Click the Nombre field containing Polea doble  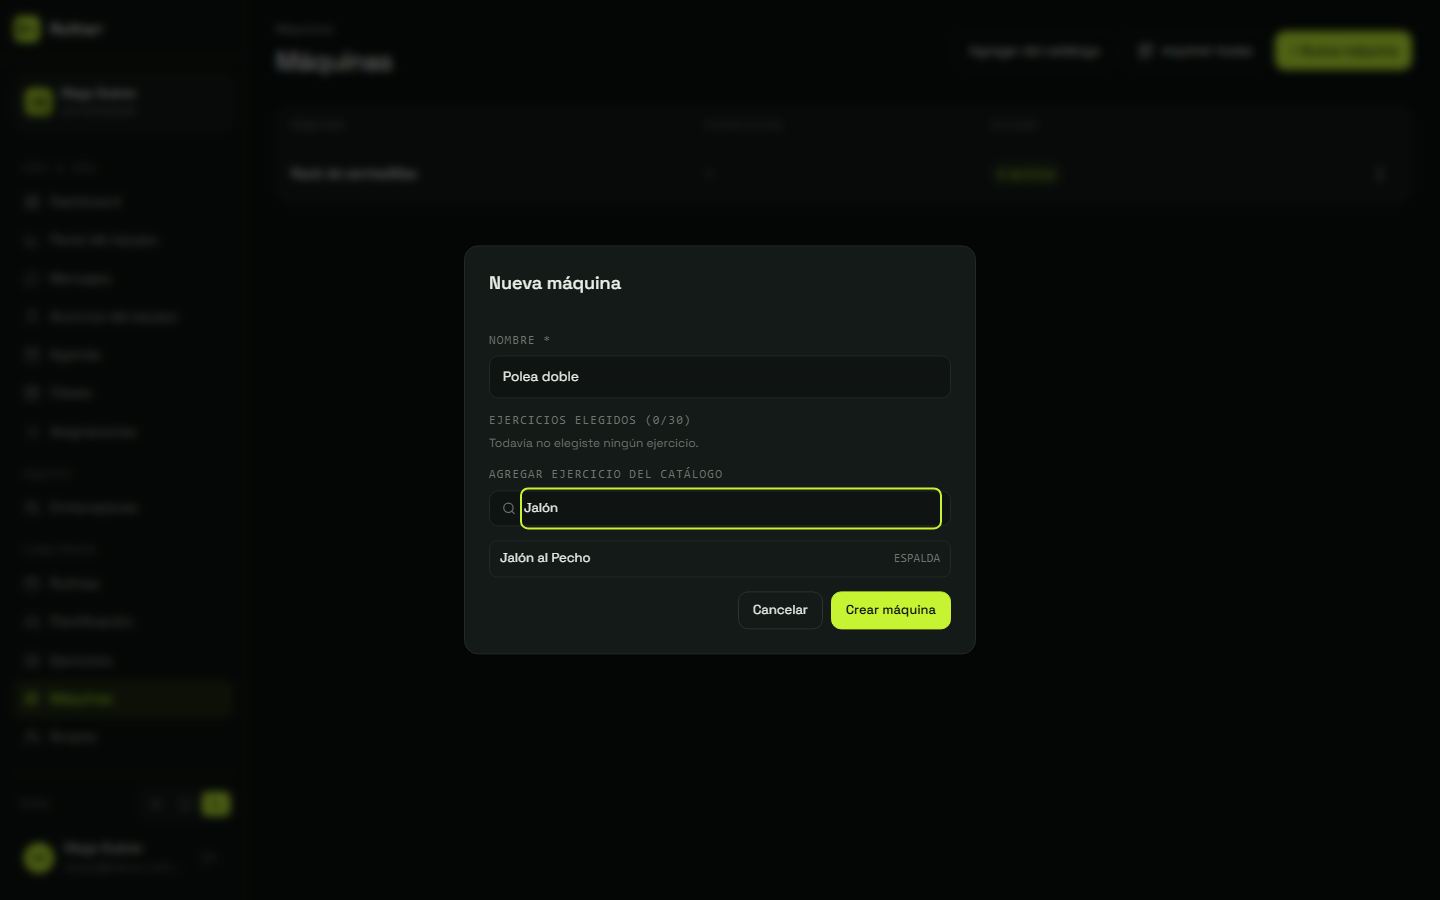click(719, 377)
